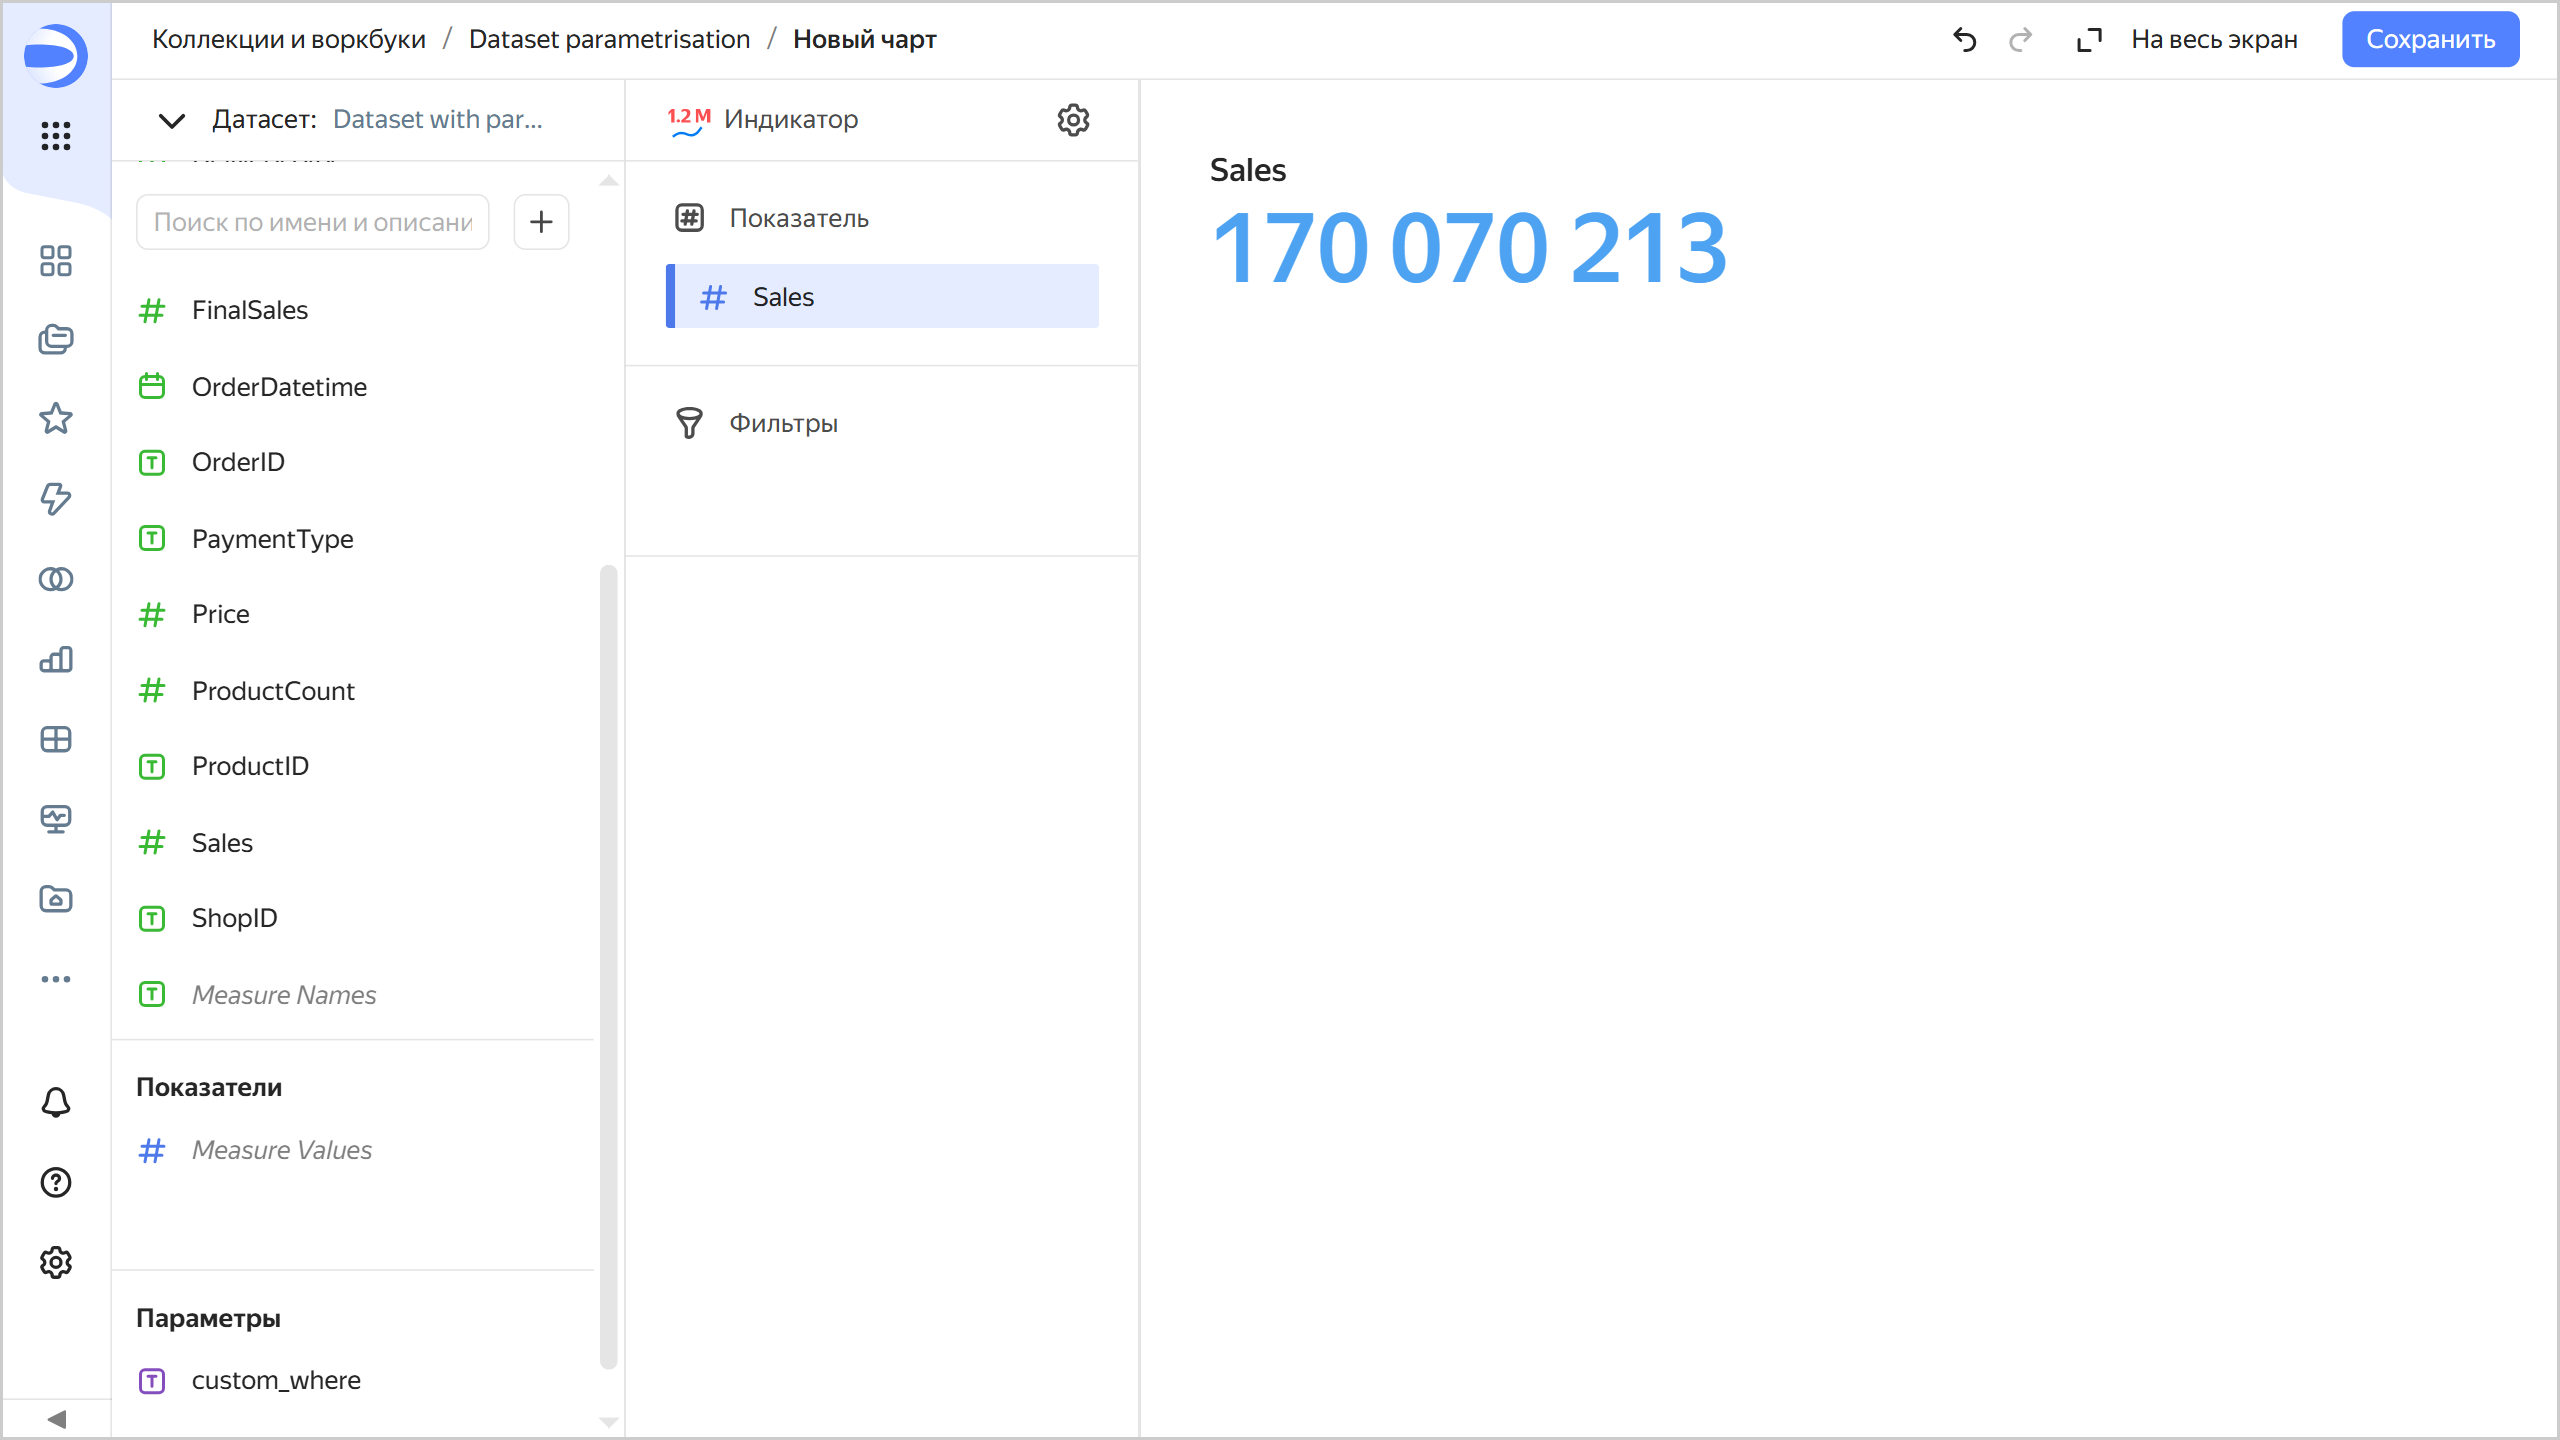Click the Filters funnel icon
This screenshot has height=1440, width=2560.
pyautogui.click(x=689, y=423)
